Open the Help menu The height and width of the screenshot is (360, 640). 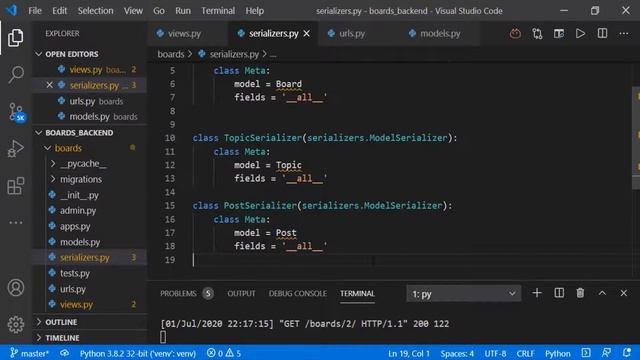tap(254, 11)
